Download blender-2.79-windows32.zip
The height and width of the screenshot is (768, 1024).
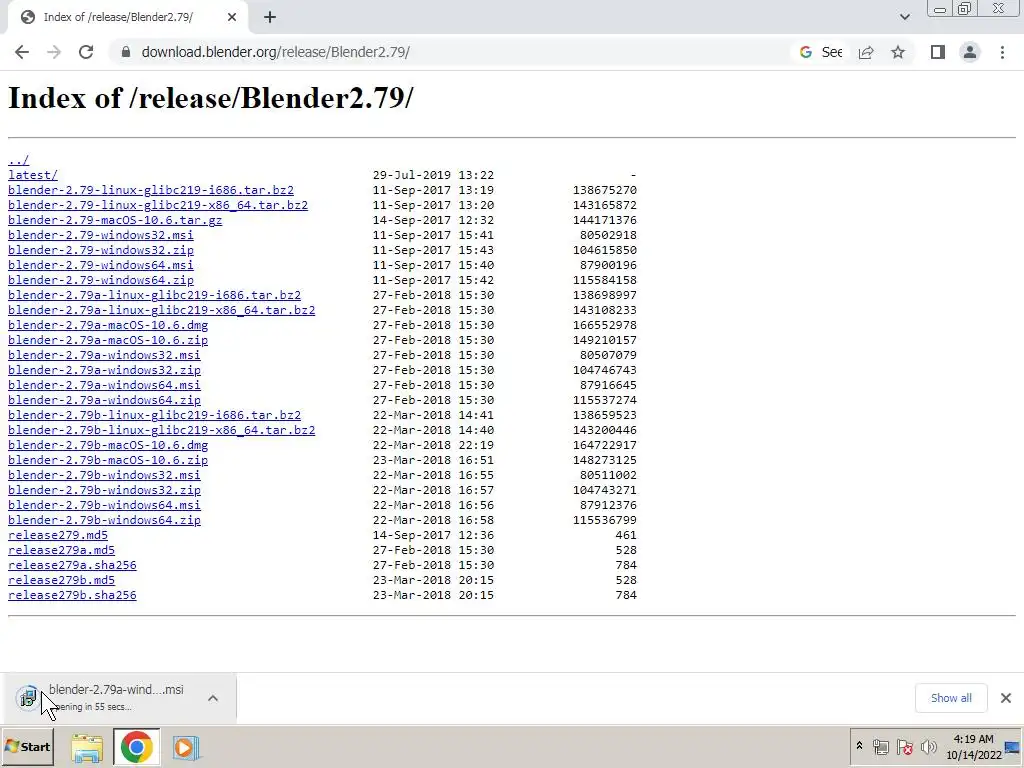101,250
